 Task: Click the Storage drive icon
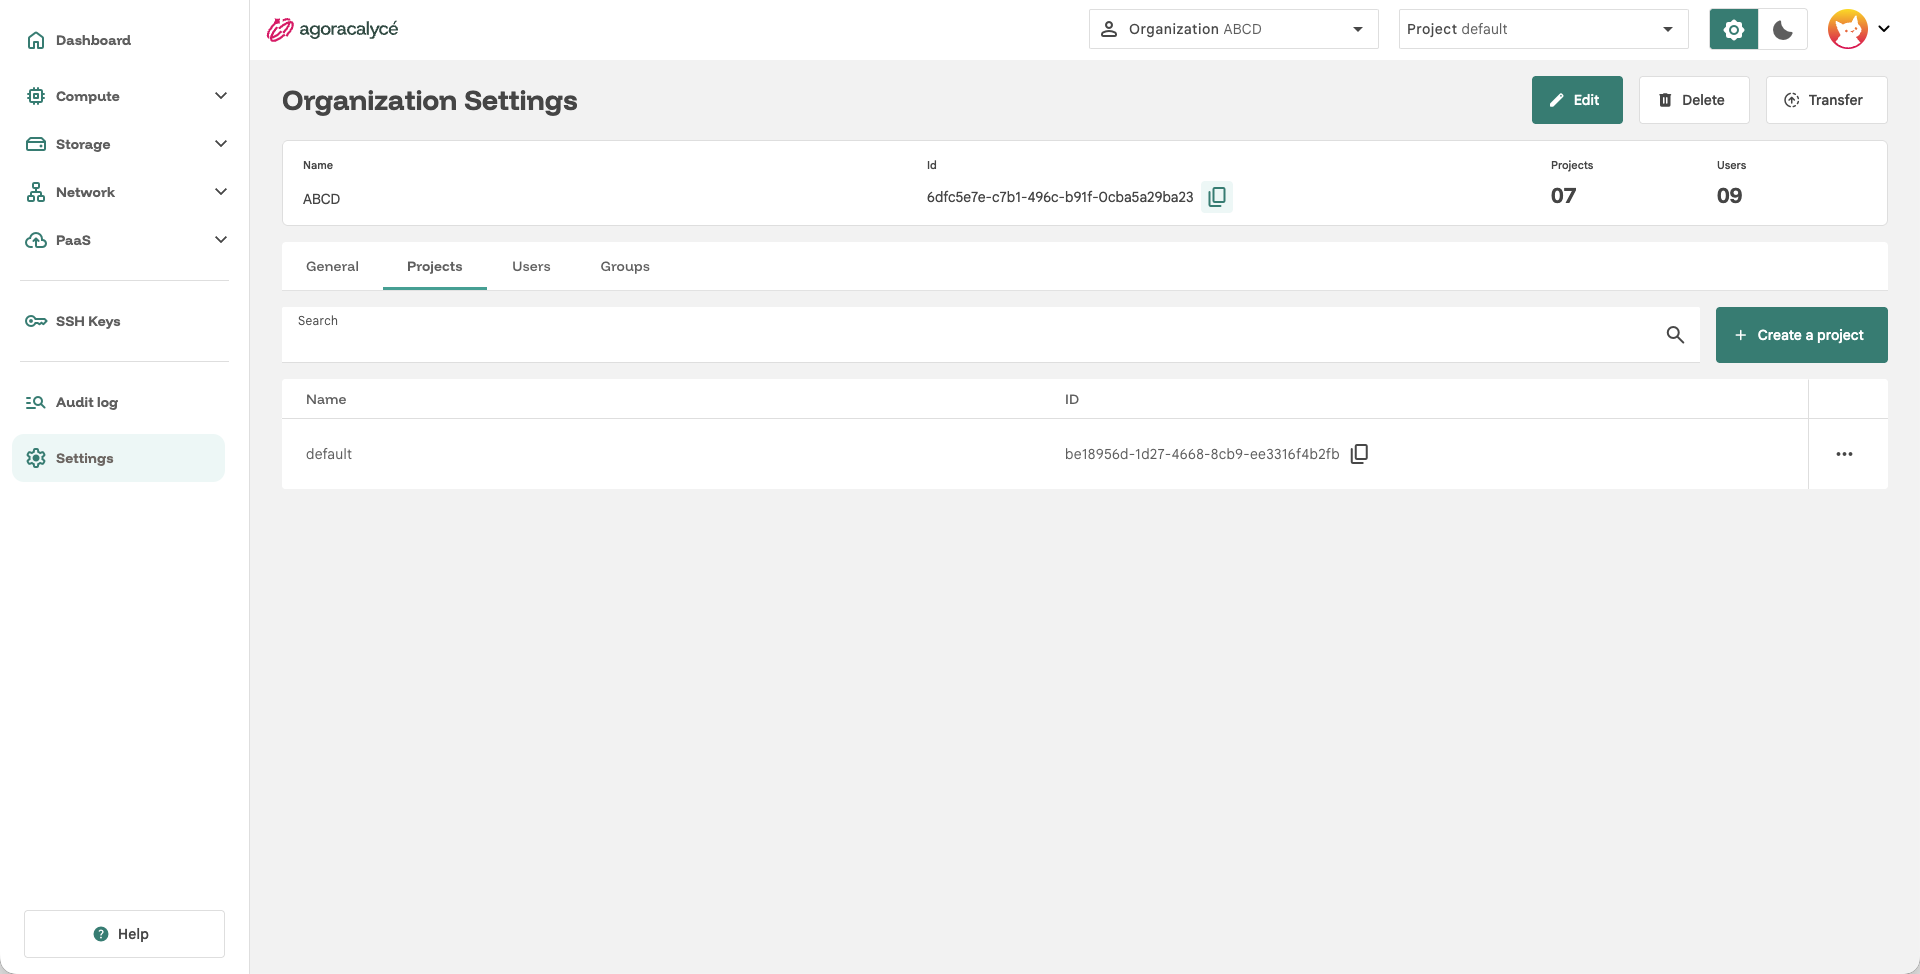pos(36,144)
